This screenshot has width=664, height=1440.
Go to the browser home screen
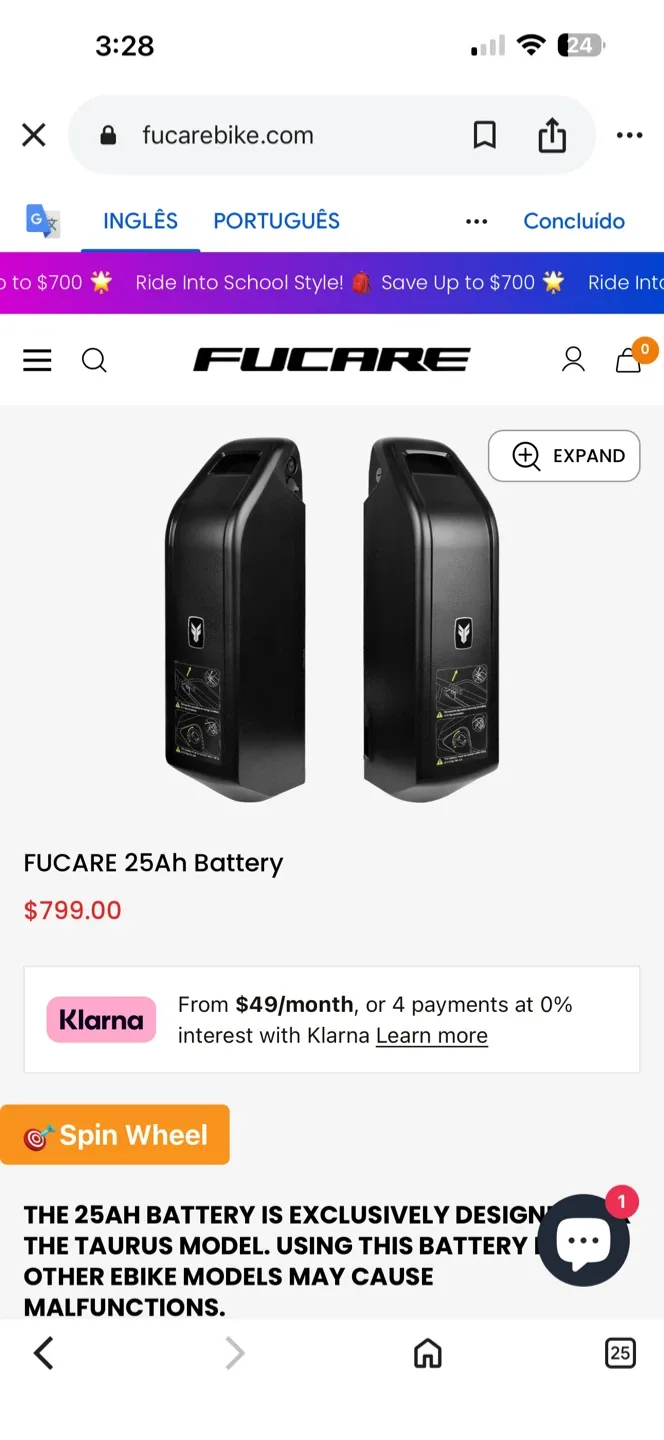(x=427, y=1353)
